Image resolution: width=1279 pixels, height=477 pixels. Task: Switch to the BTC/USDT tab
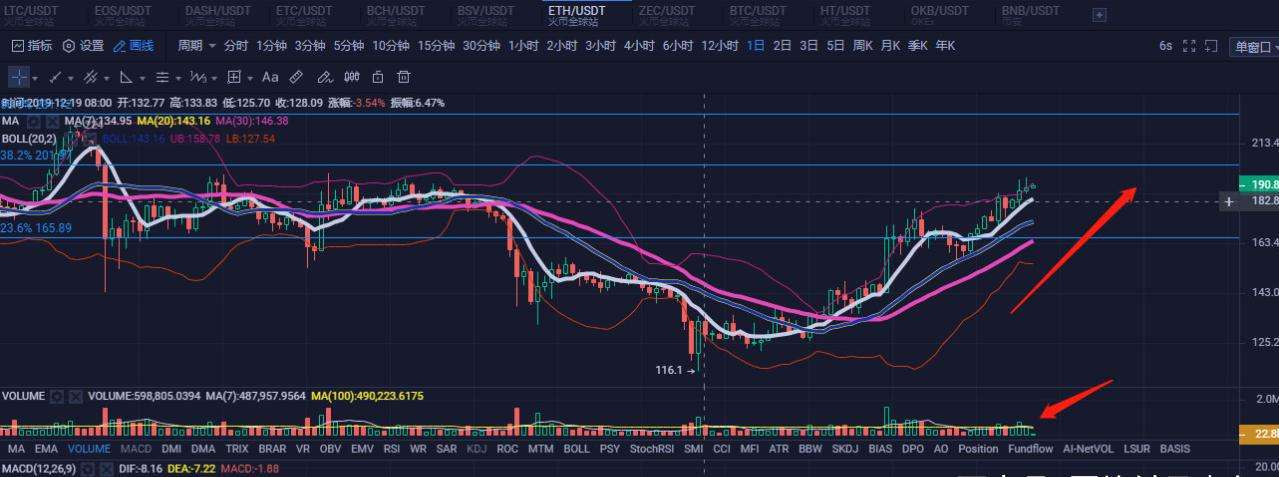click(x=759, y=14)
